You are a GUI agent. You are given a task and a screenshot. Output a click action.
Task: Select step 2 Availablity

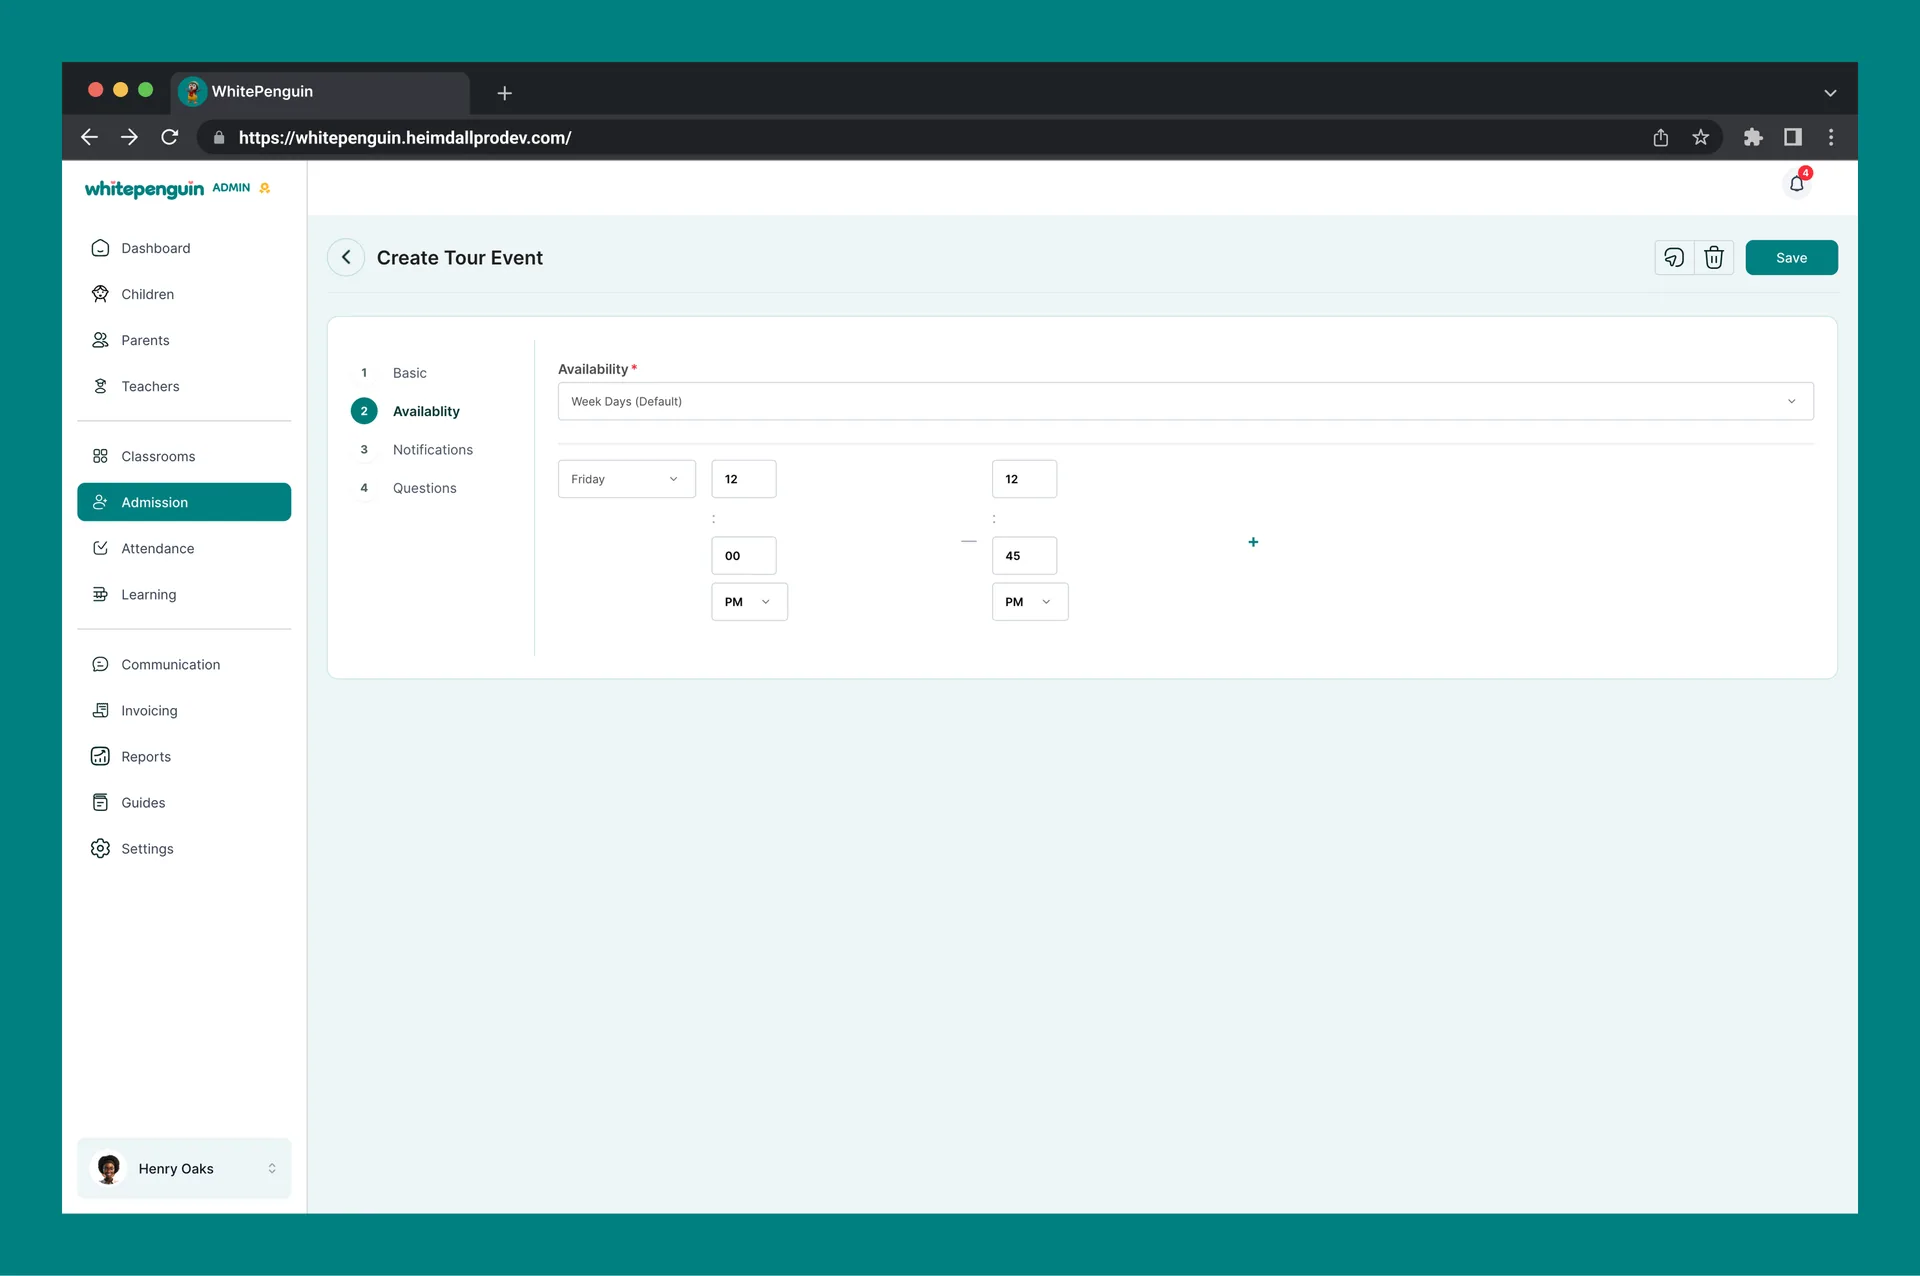point(425,411)
